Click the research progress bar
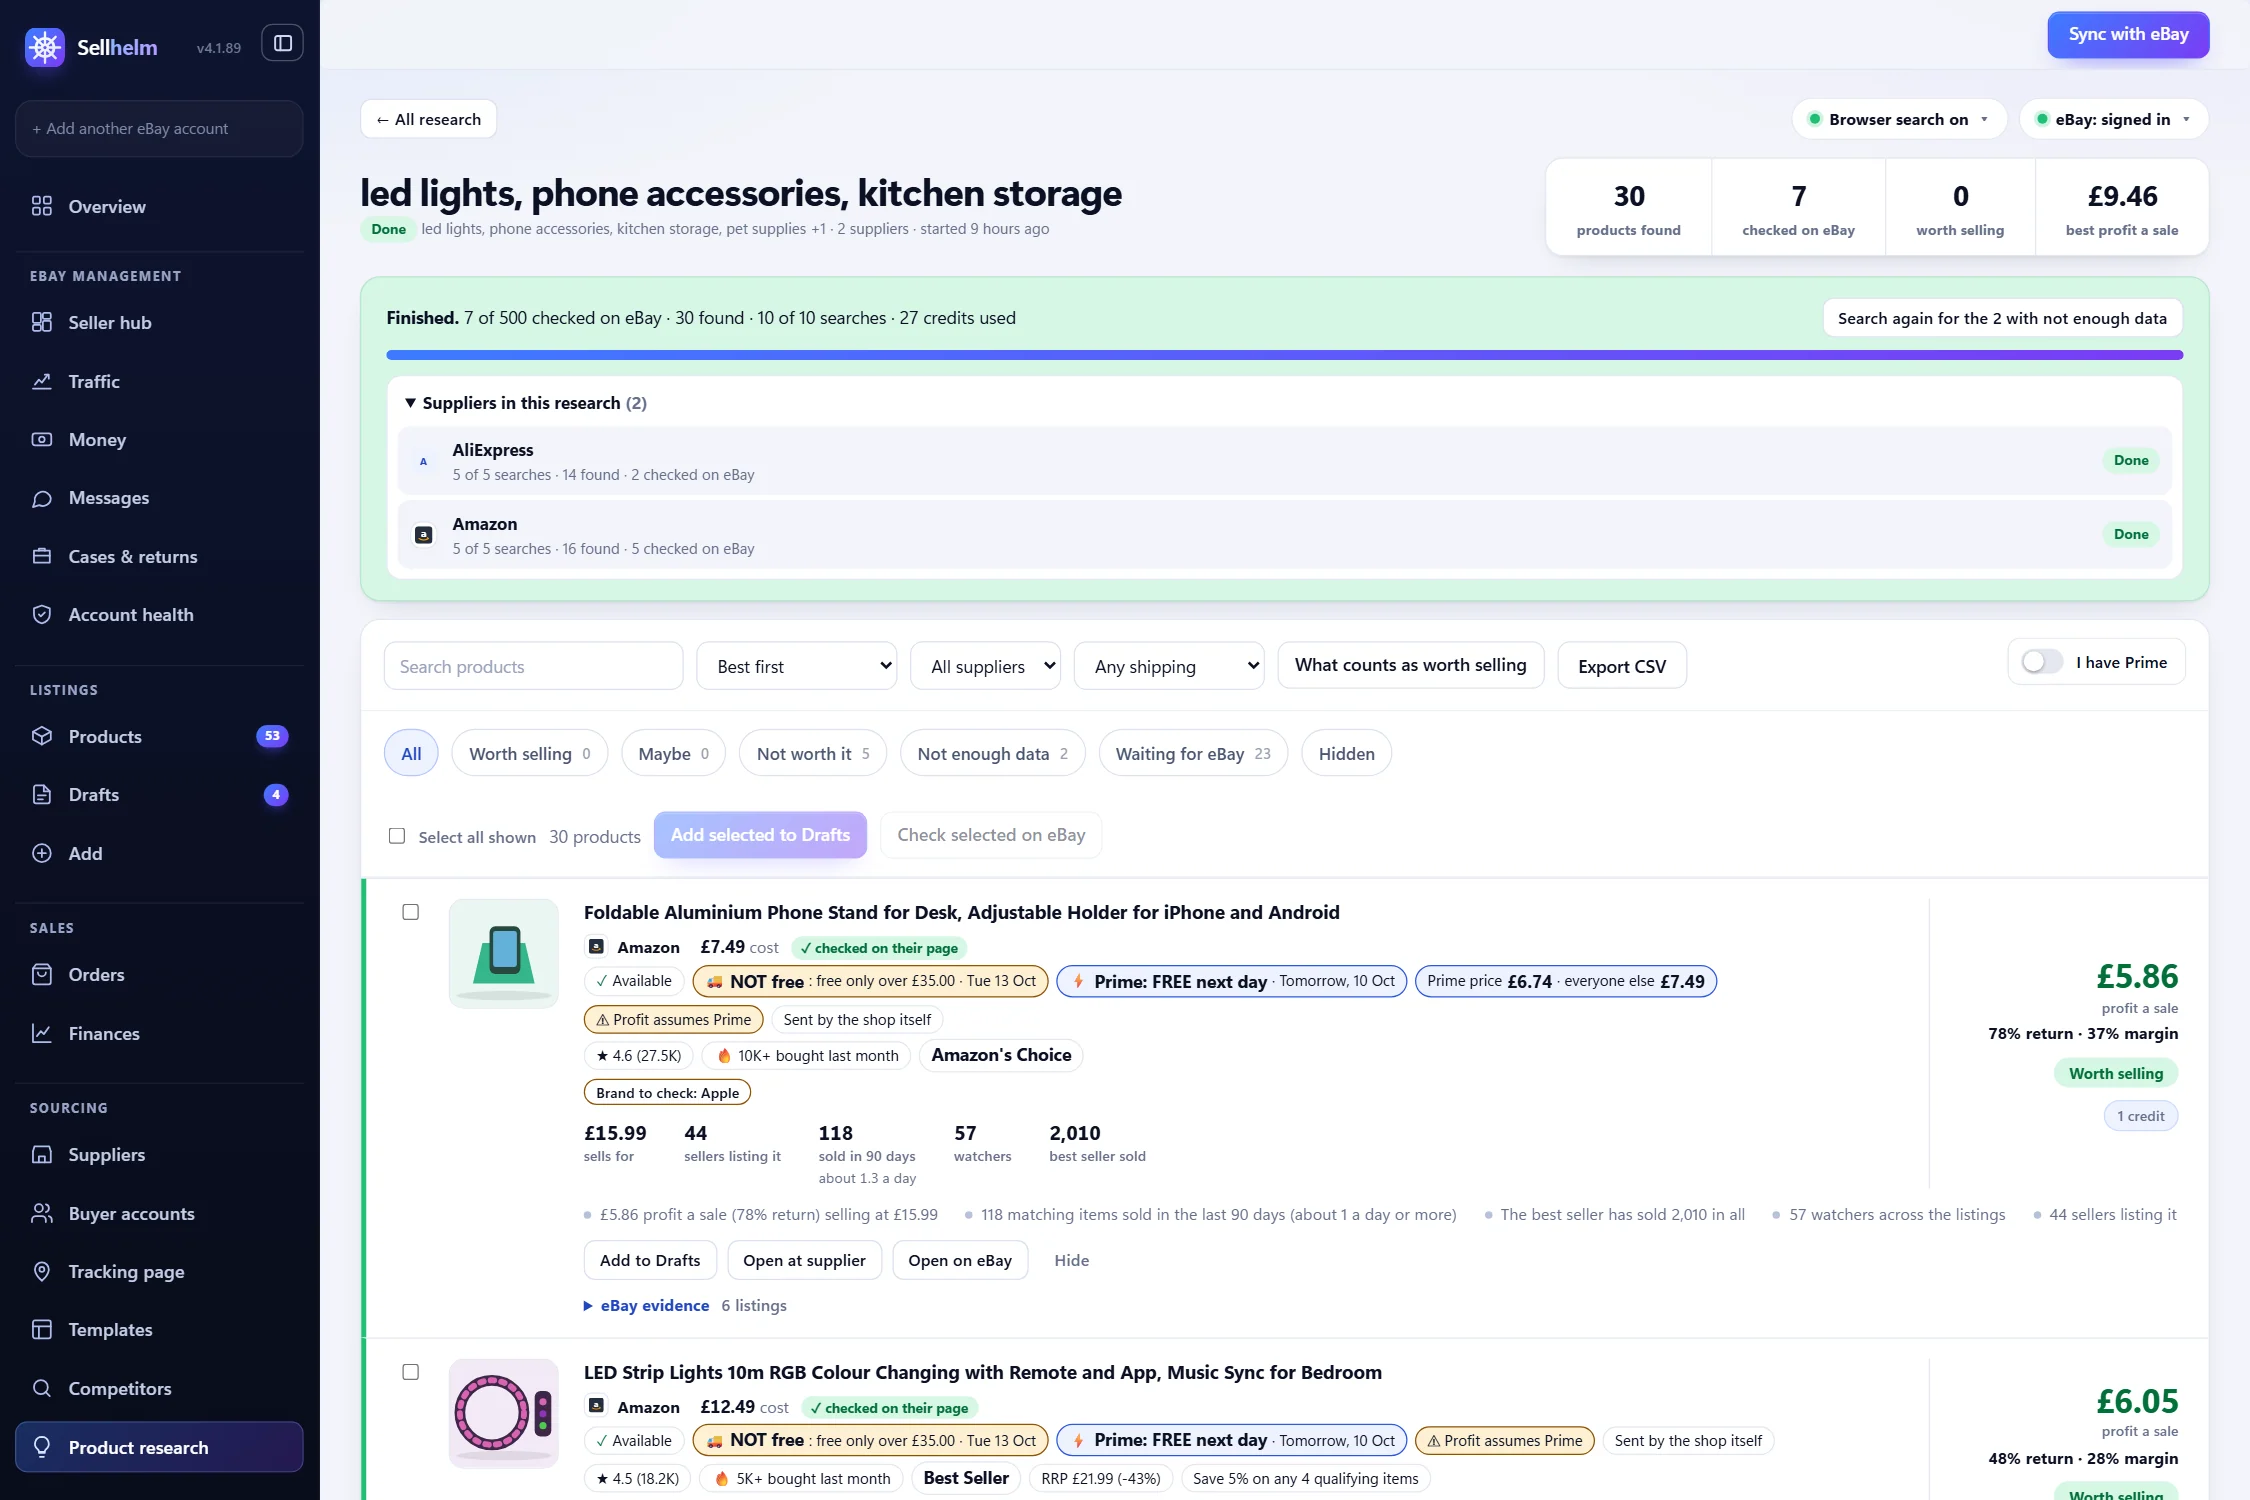The height and width of the screenshot is (1500, 2250). click(1284, 355)
